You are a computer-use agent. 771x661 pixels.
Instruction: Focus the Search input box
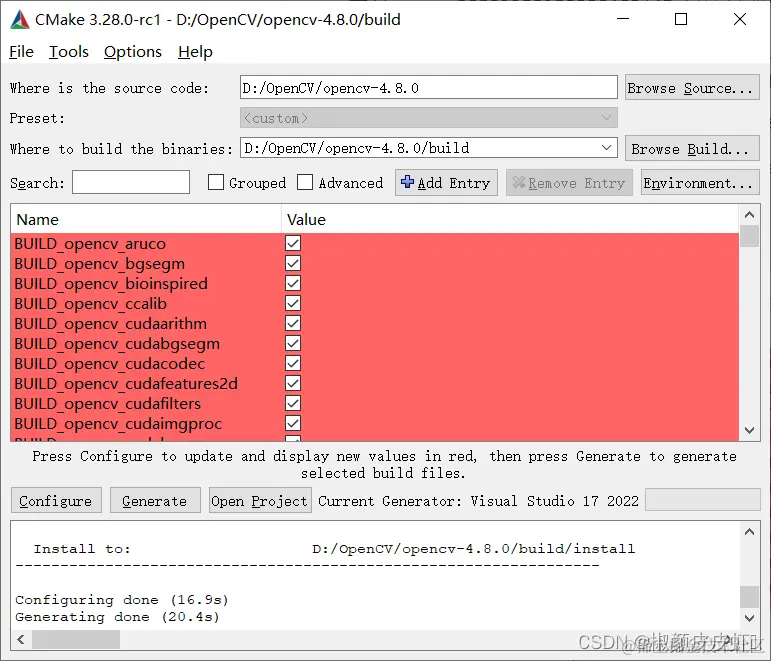(x=131, y=182)
